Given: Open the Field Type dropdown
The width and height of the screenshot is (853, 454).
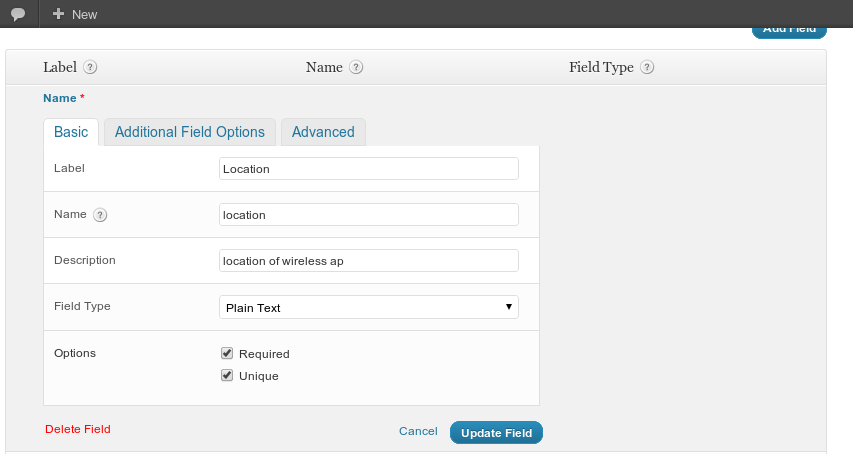Looking at the screenshot, I should tap(368, 307).
